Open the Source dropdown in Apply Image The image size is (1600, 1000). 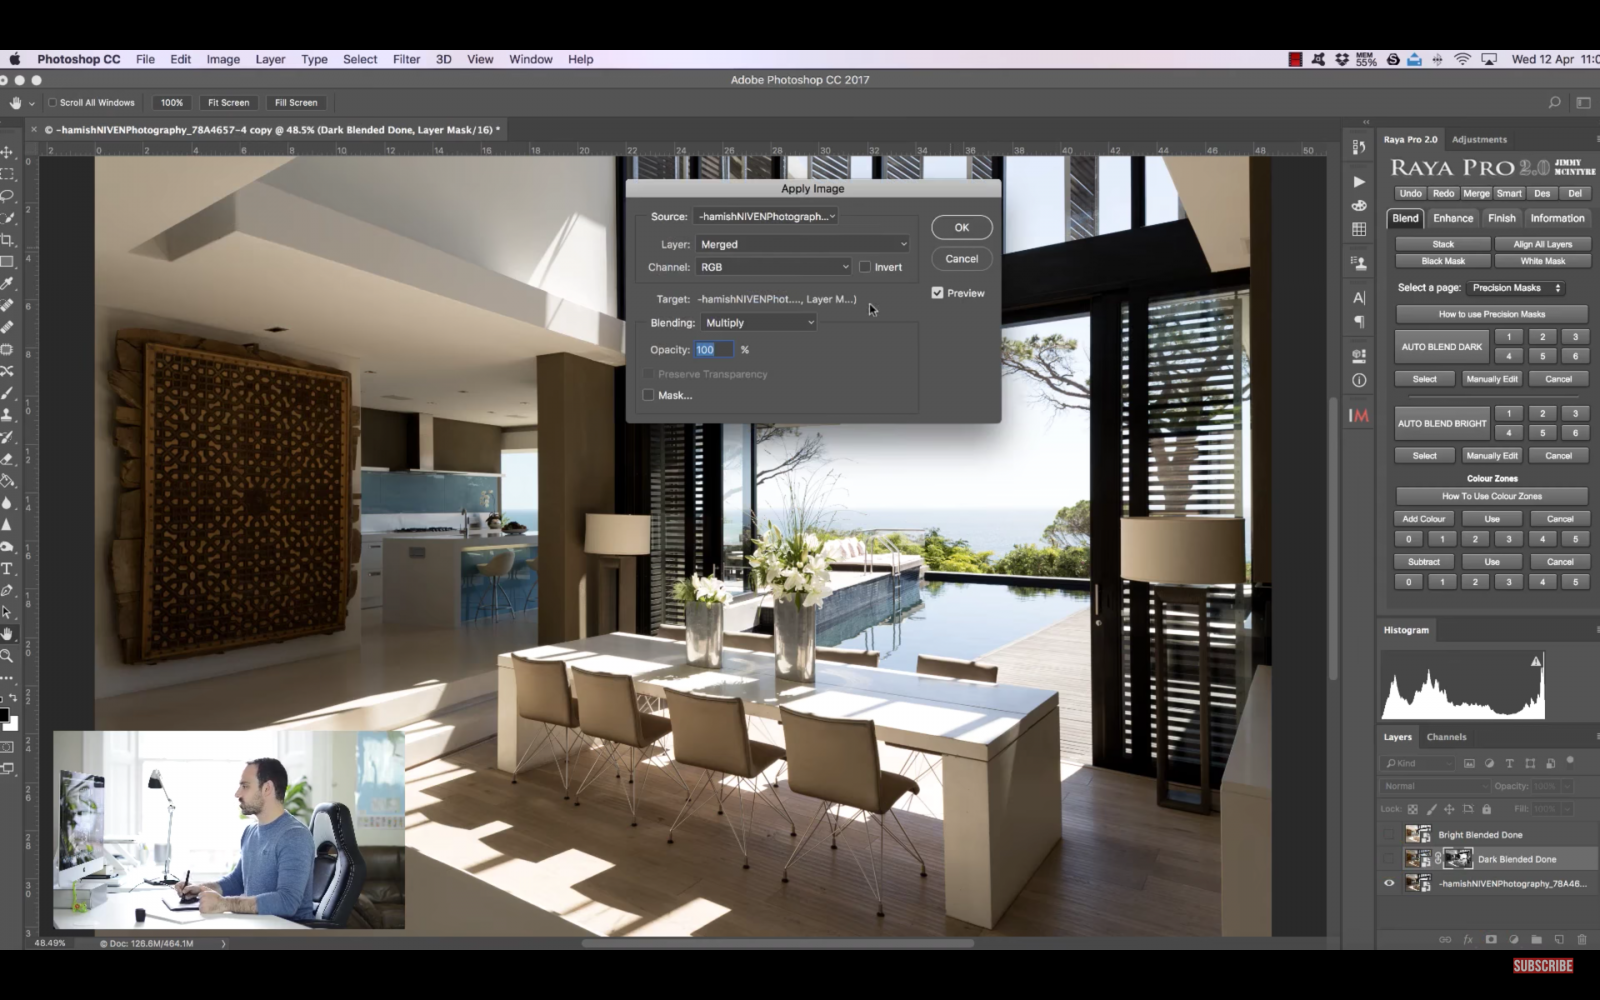pos(765,216)
